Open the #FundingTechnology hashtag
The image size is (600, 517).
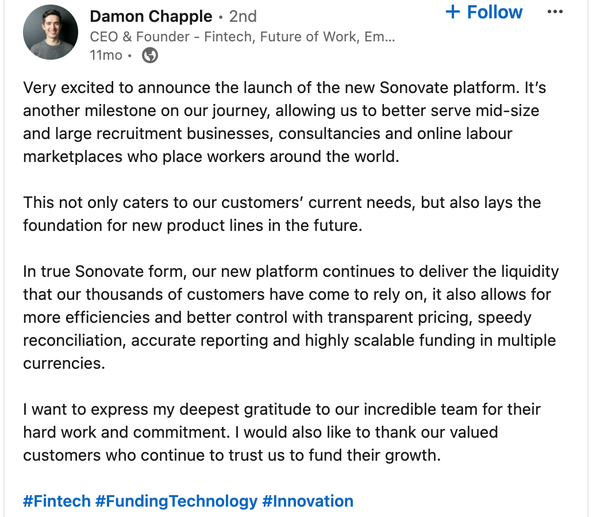[175, 501]
